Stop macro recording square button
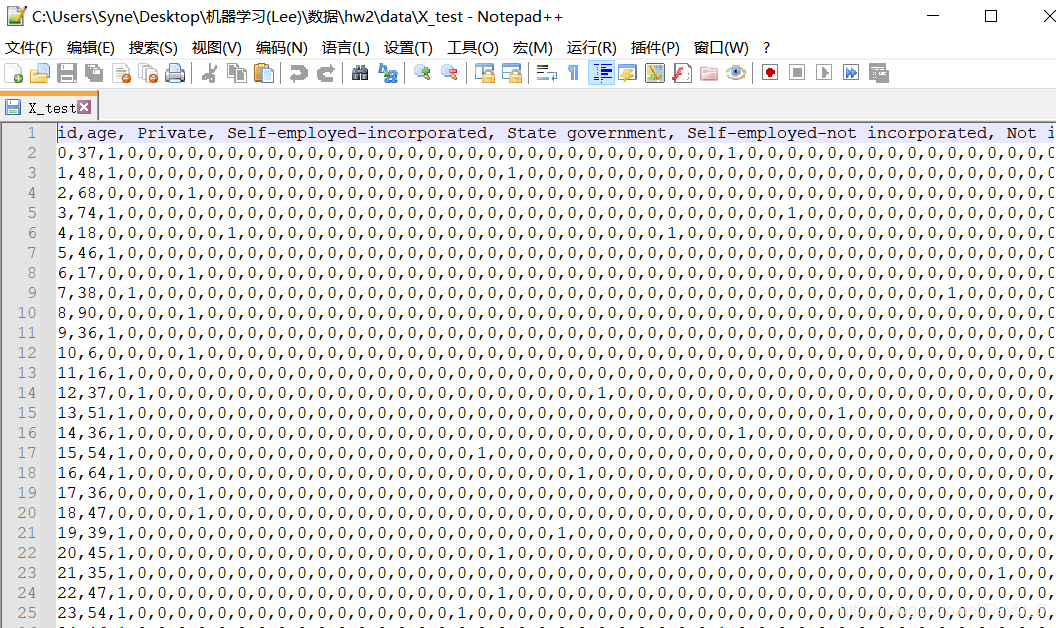The image size is (1056, 628). tap(797, 73)
